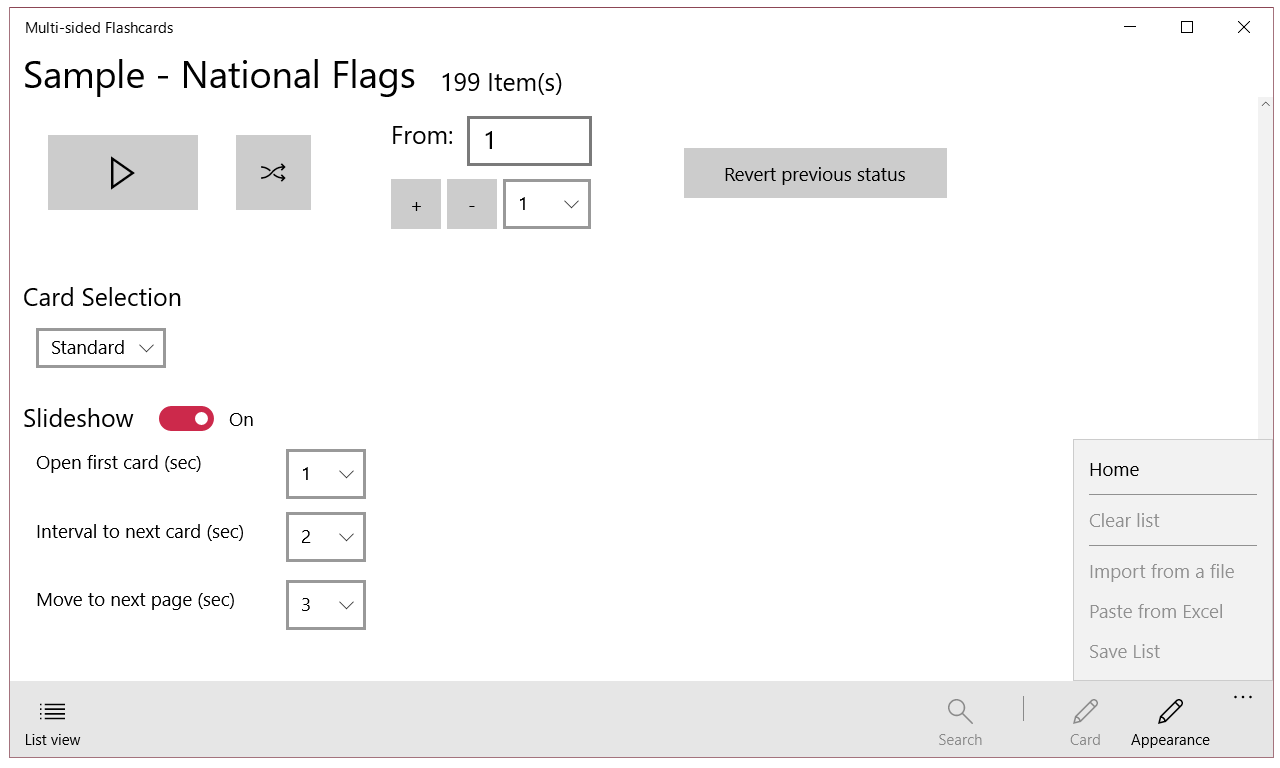Open the Move to next page dropdown

pyautogui.click(x=326, y=605)
